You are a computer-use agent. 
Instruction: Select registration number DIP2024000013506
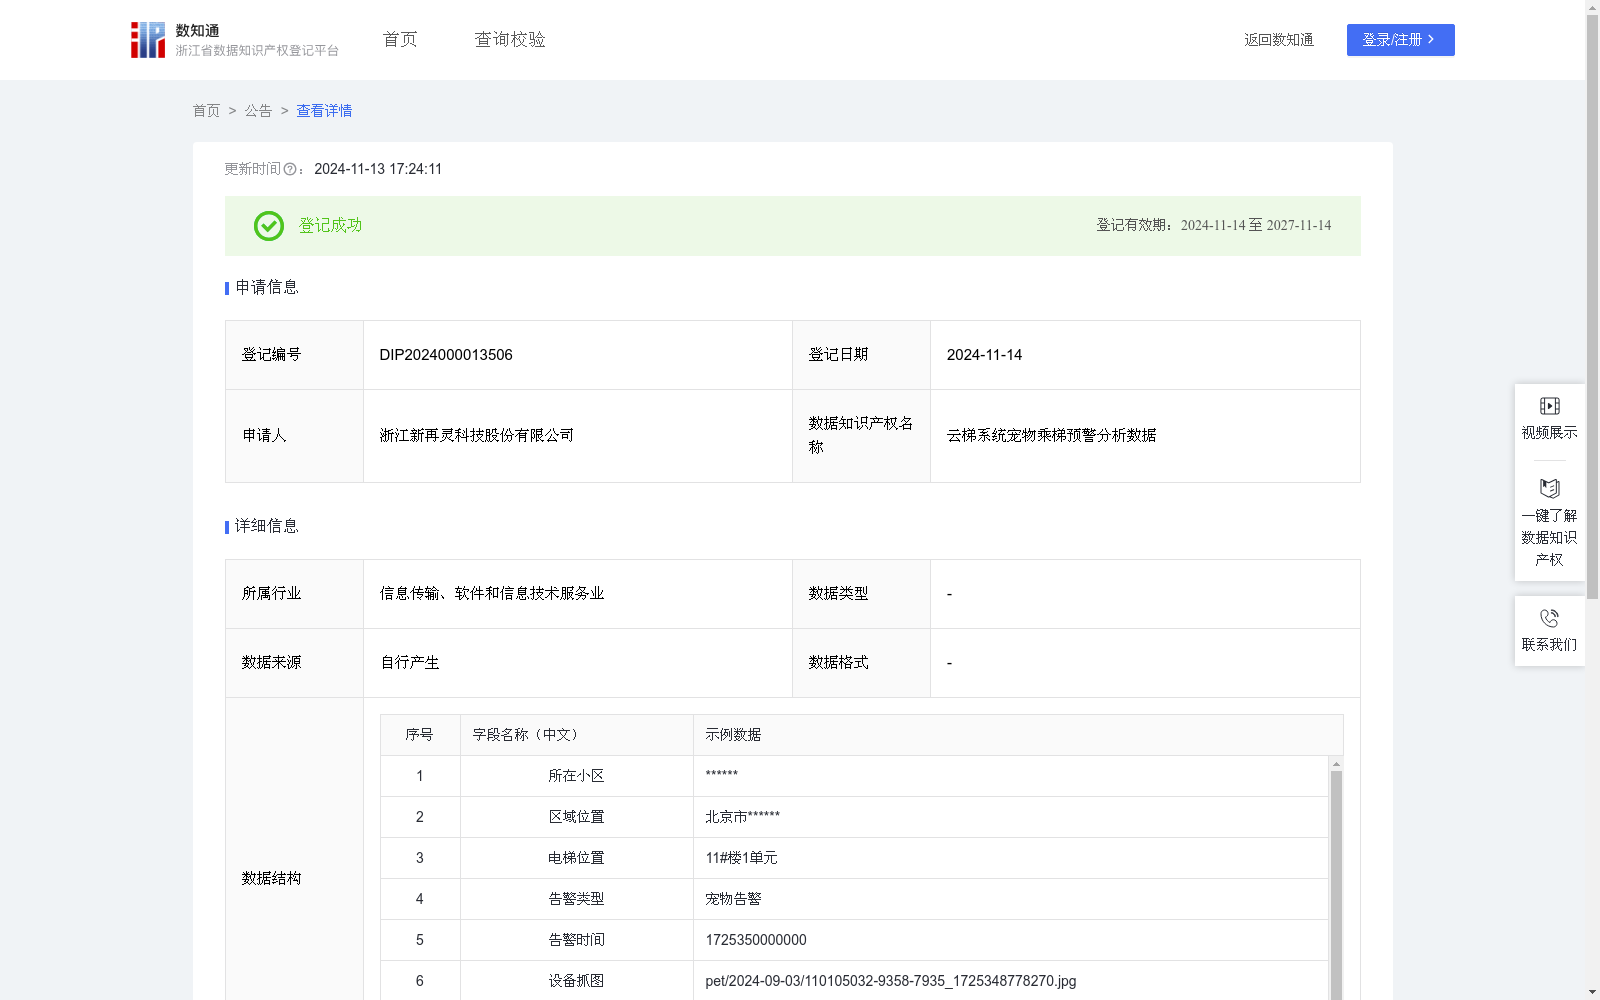tap(446, 355)
